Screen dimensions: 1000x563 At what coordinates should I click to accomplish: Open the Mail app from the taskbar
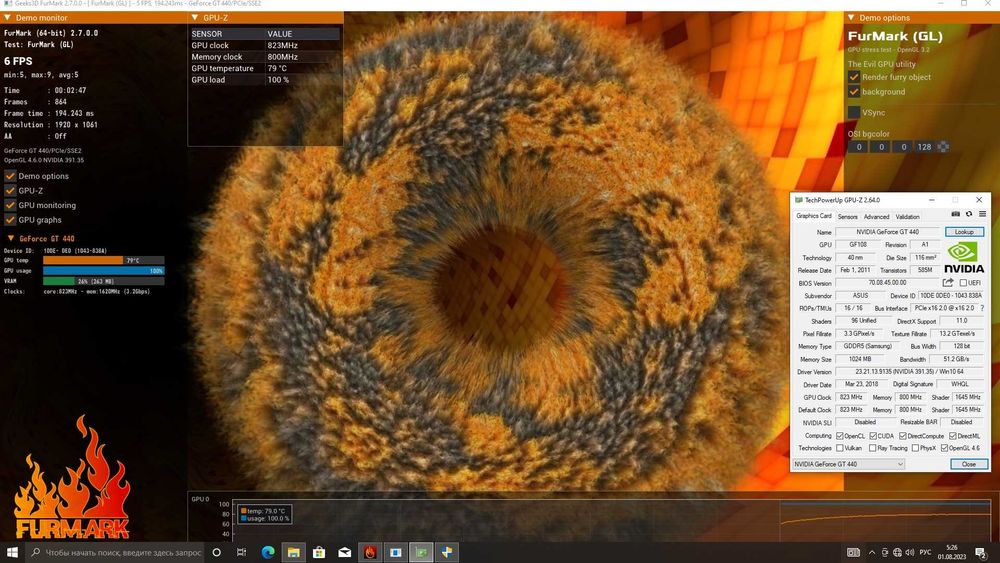[x=344, y=552]
